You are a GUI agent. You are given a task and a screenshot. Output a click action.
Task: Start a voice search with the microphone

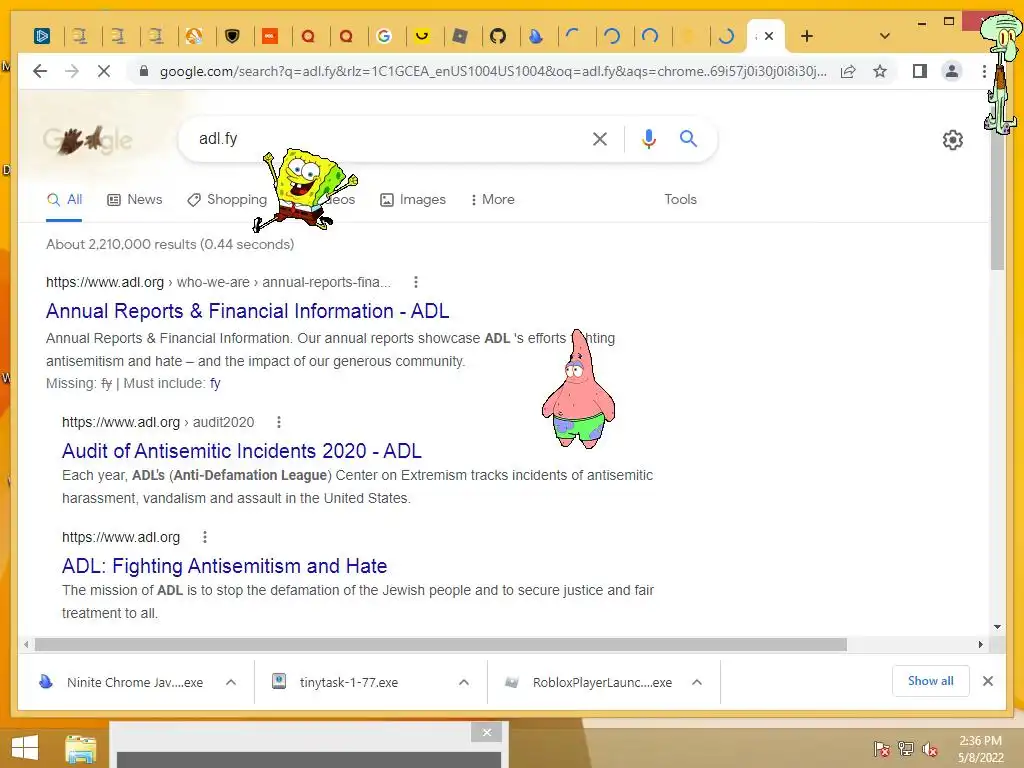coord(648,138)
